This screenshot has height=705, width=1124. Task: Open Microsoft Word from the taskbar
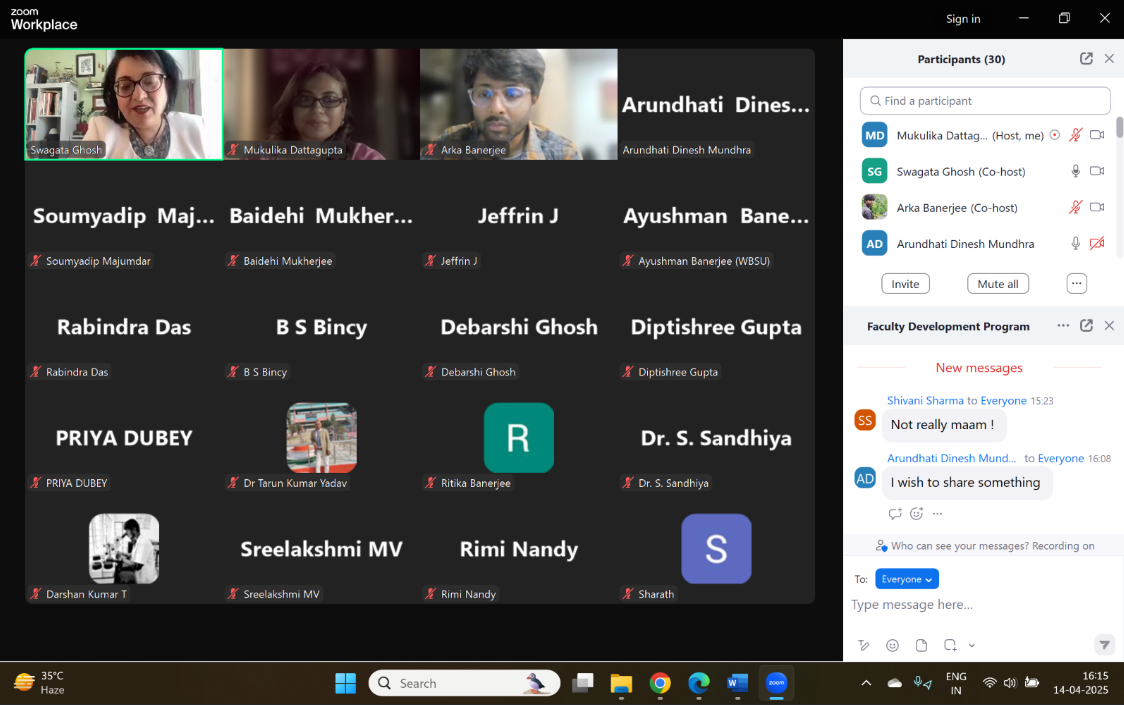[737, 683]
